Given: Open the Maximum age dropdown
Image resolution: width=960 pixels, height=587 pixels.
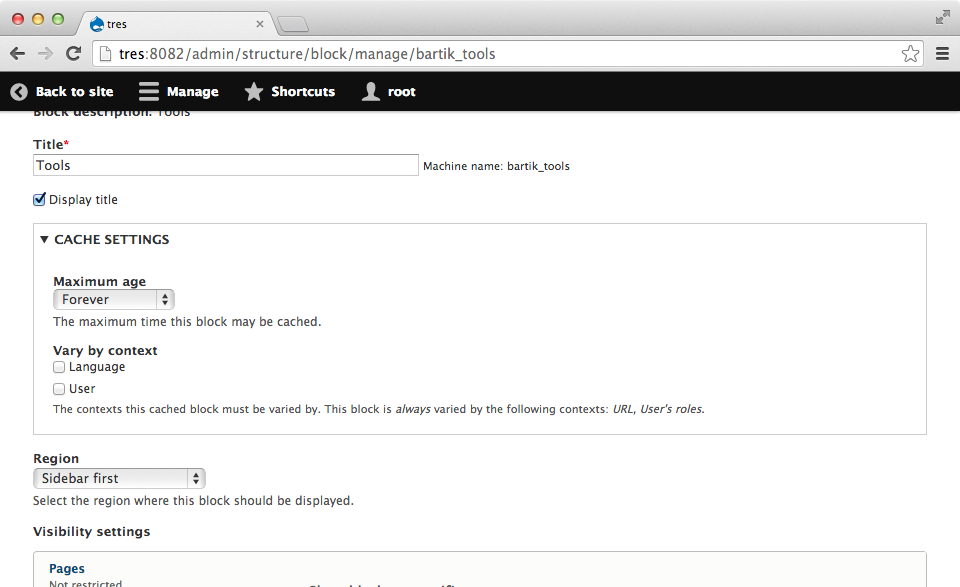Looking at the screenshot, I should (x=113, y=299).
